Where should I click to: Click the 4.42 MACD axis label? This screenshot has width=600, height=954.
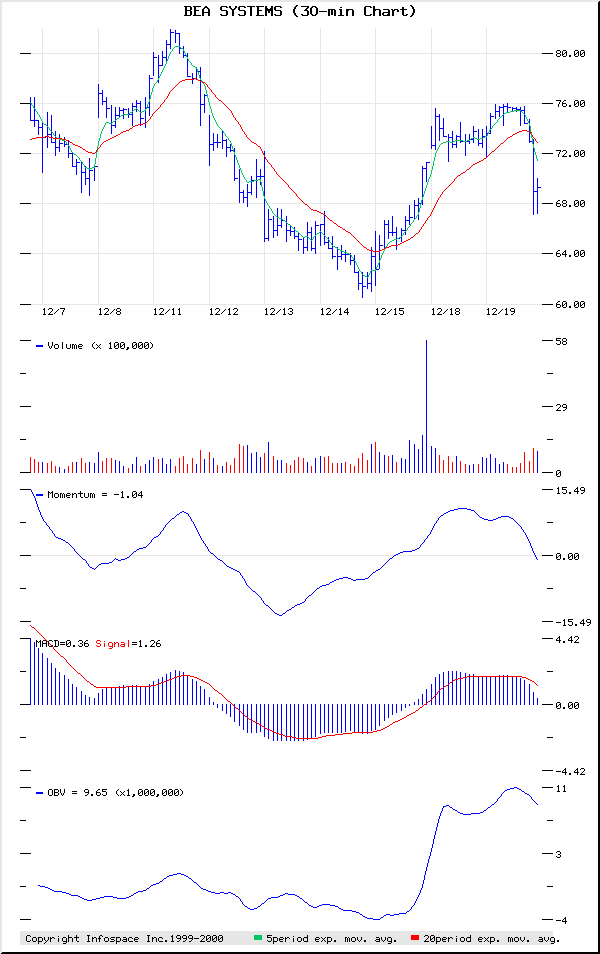[x=567, y=639]
